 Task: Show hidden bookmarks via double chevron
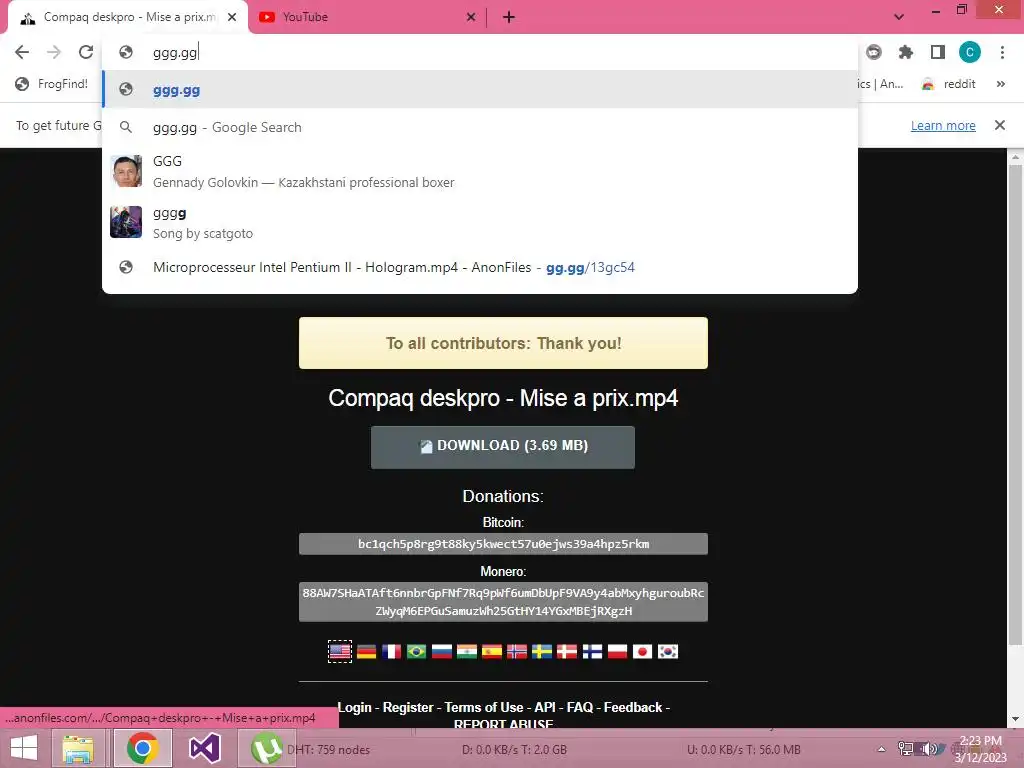[1000, 84]
